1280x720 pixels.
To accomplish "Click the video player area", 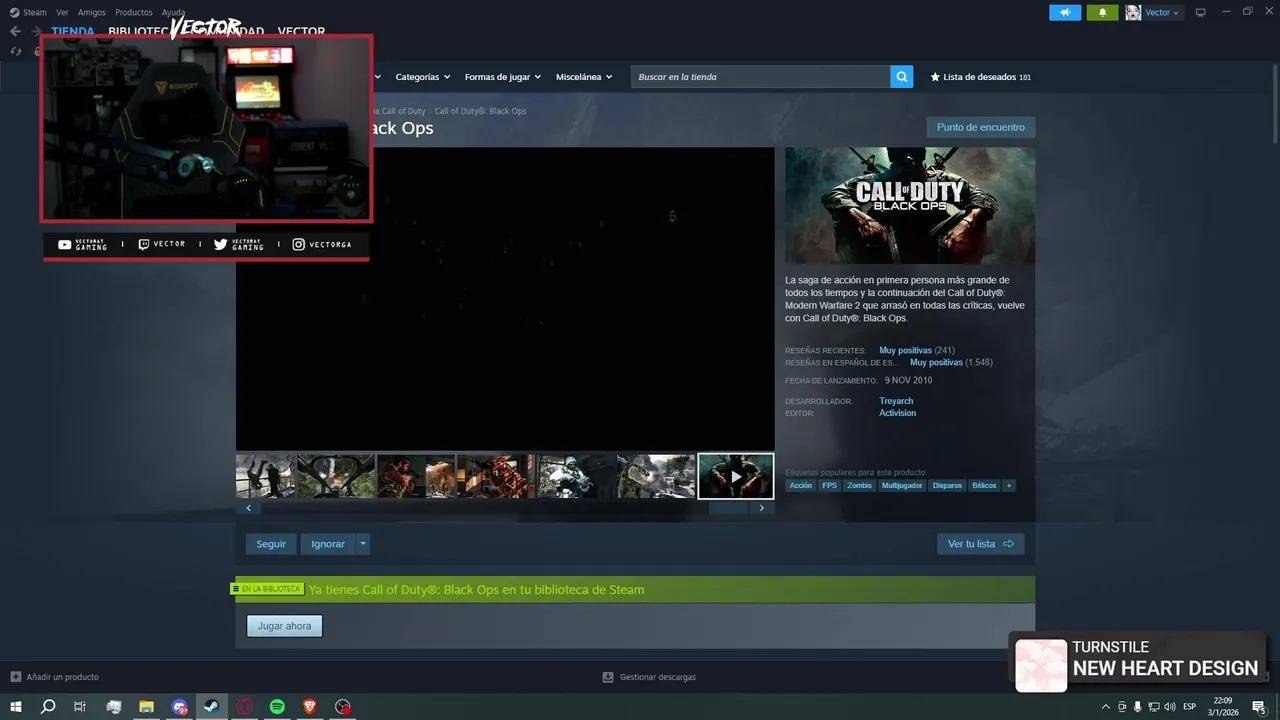I will click(505, 299).
